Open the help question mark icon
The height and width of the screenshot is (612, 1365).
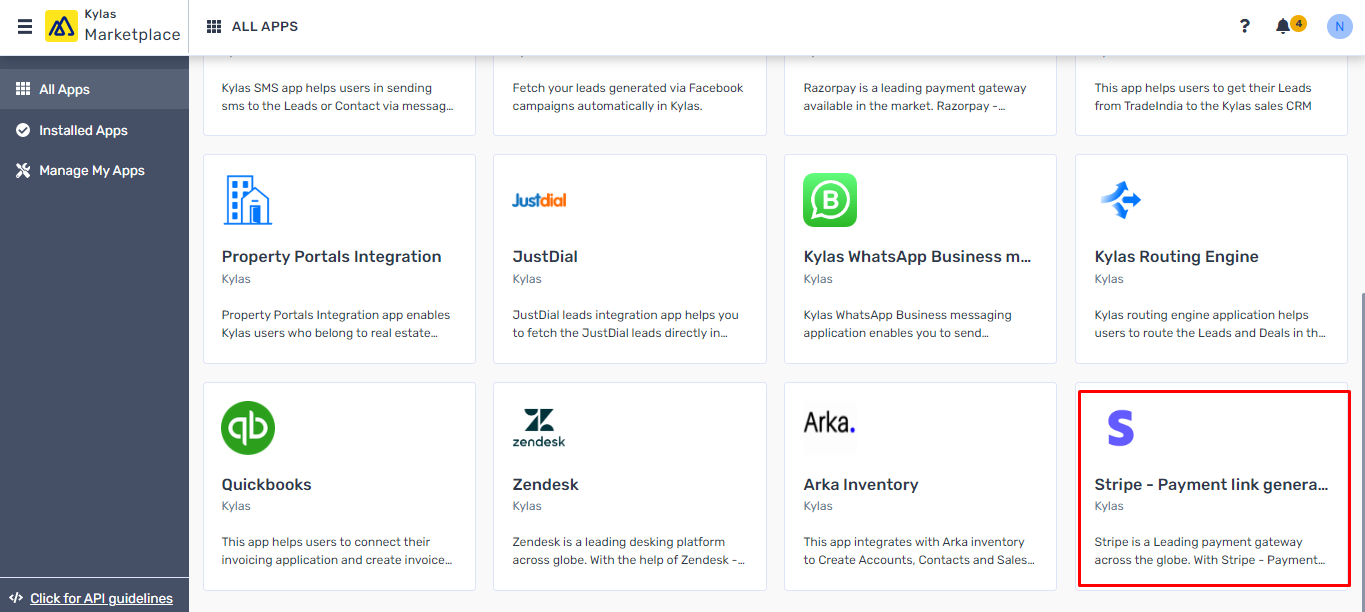tap(1244, 26)
